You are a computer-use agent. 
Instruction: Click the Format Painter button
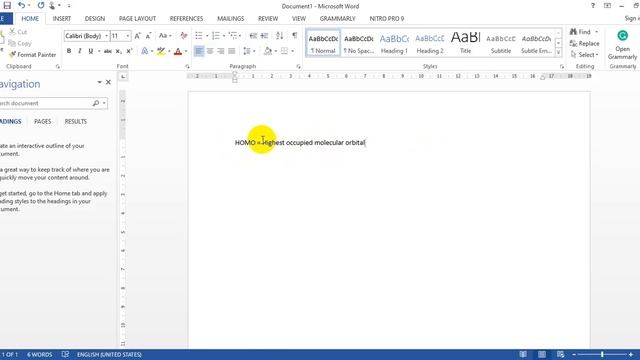pyautogui.click(x=32, y=54)
